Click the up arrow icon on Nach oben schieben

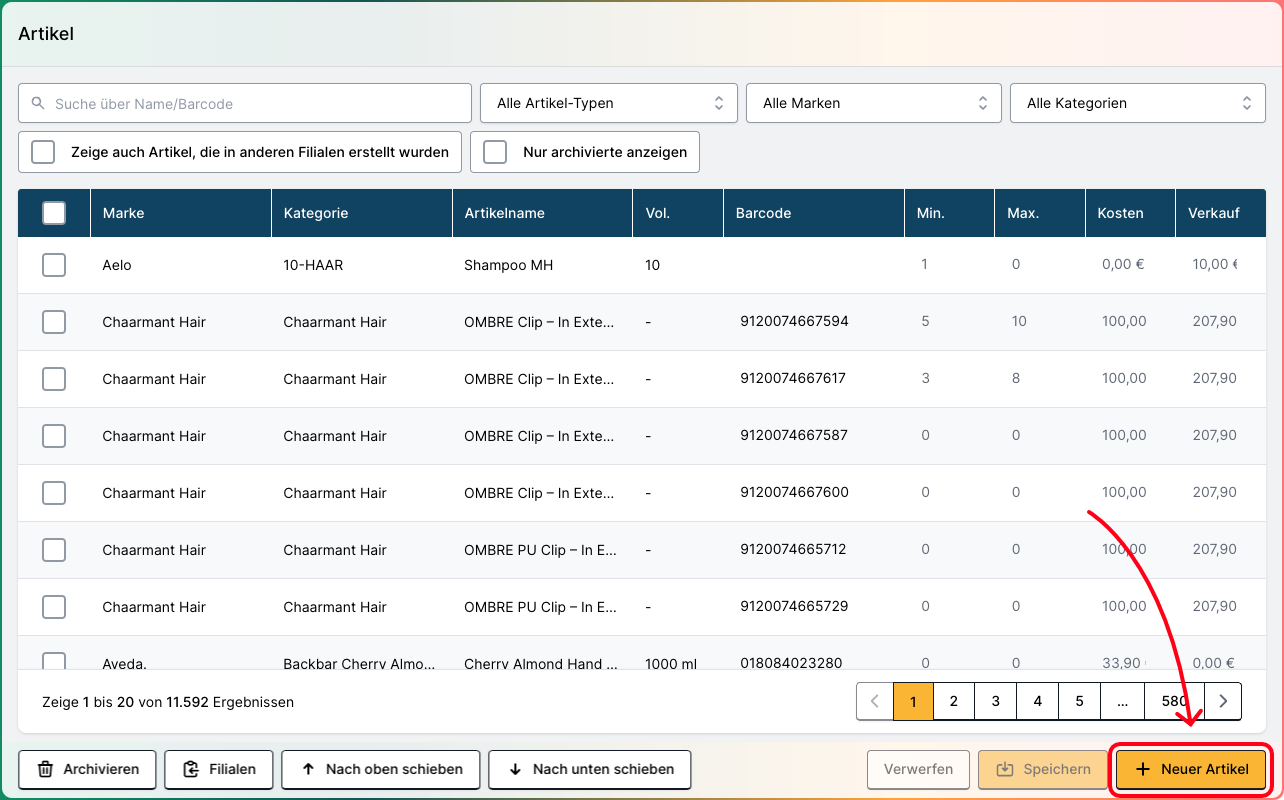[308, 769]
